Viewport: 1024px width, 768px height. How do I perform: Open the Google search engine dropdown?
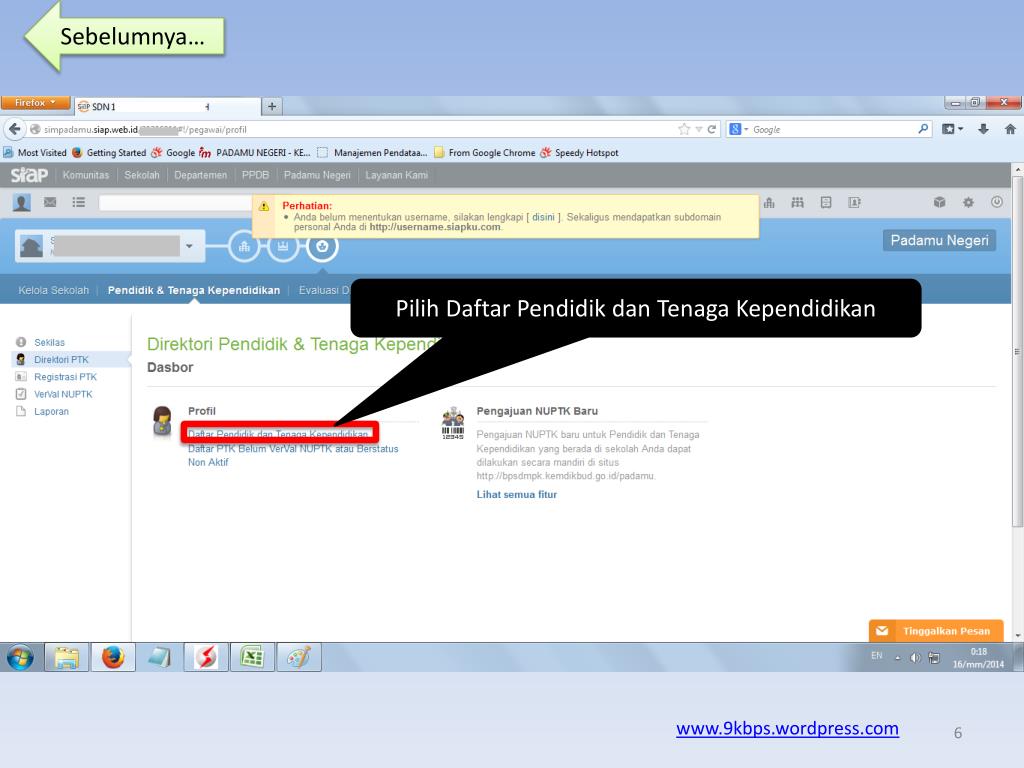(x=739, y=129)
